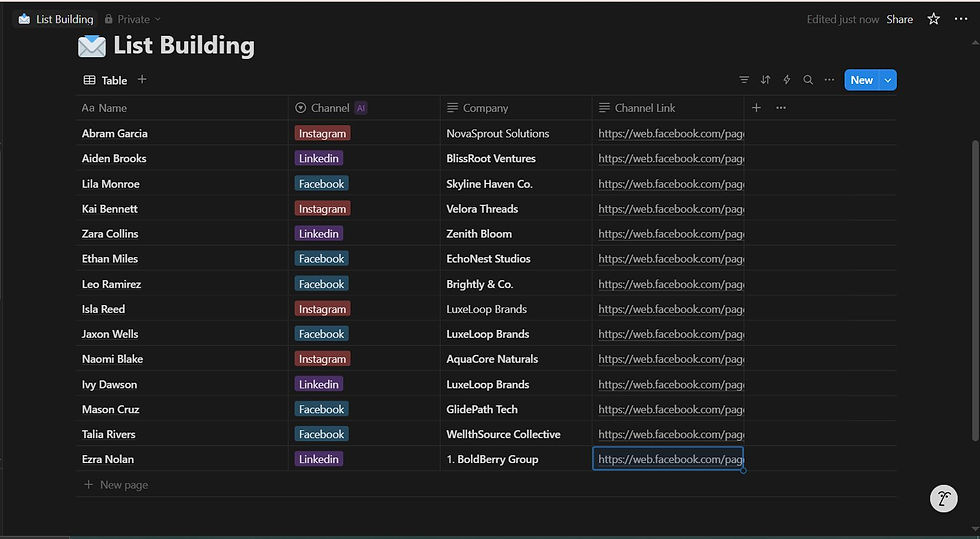
Task: Open Lila Monroe's Facebook channel tag
Action: [x=321, y=184]
